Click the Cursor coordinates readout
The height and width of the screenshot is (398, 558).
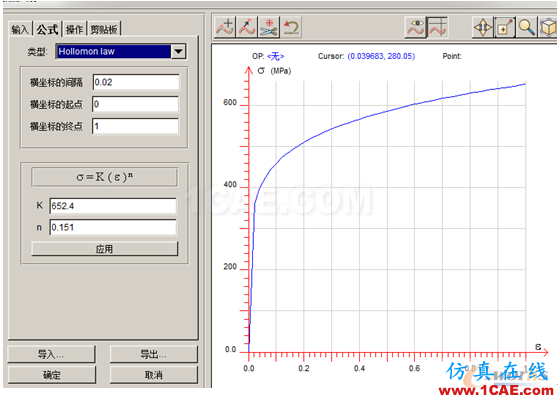[x=381, y=56]
